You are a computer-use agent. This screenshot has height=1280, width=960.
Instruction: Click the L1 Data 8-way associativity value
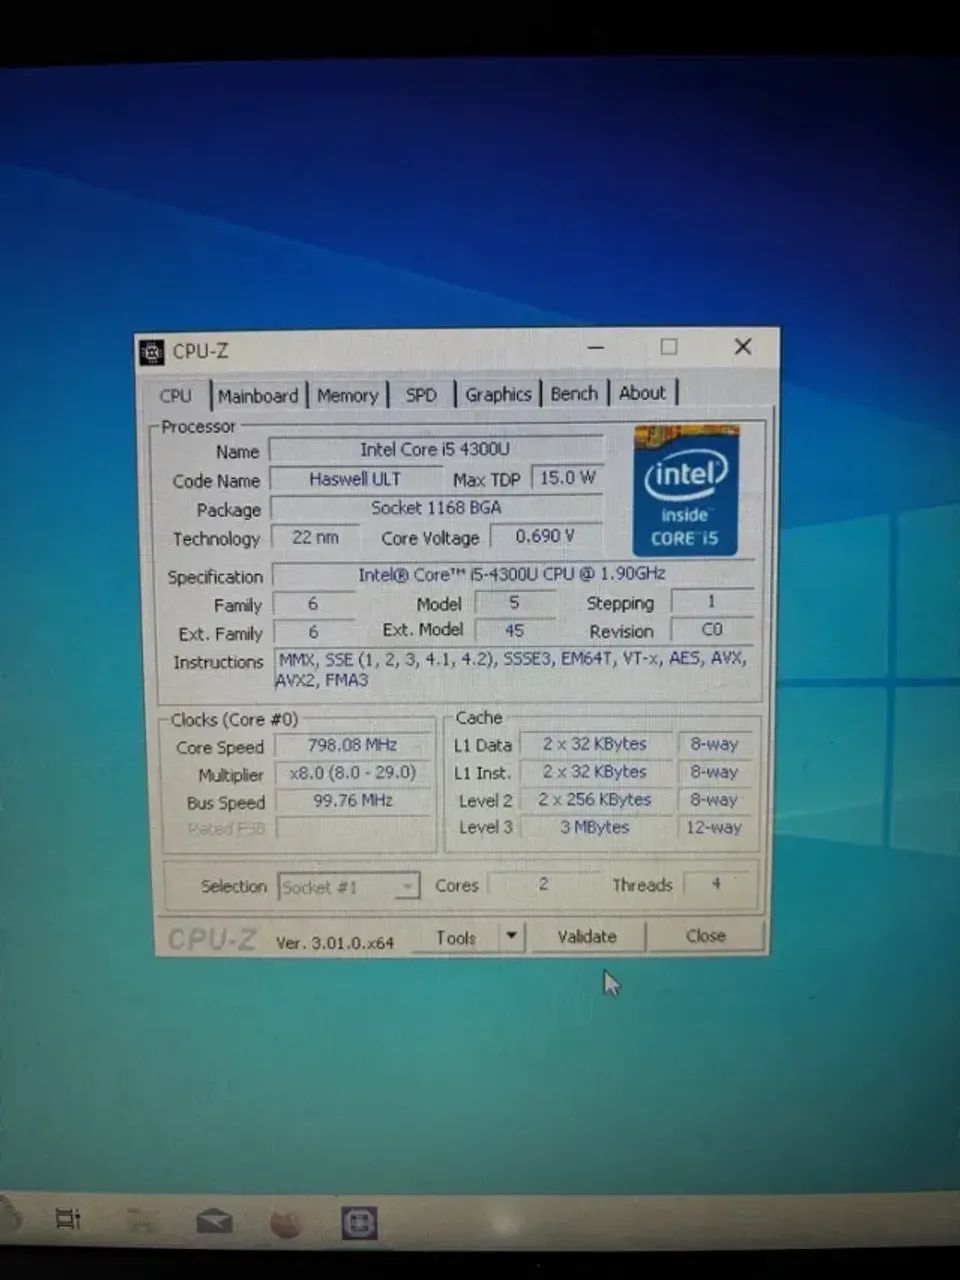[714, 744]
